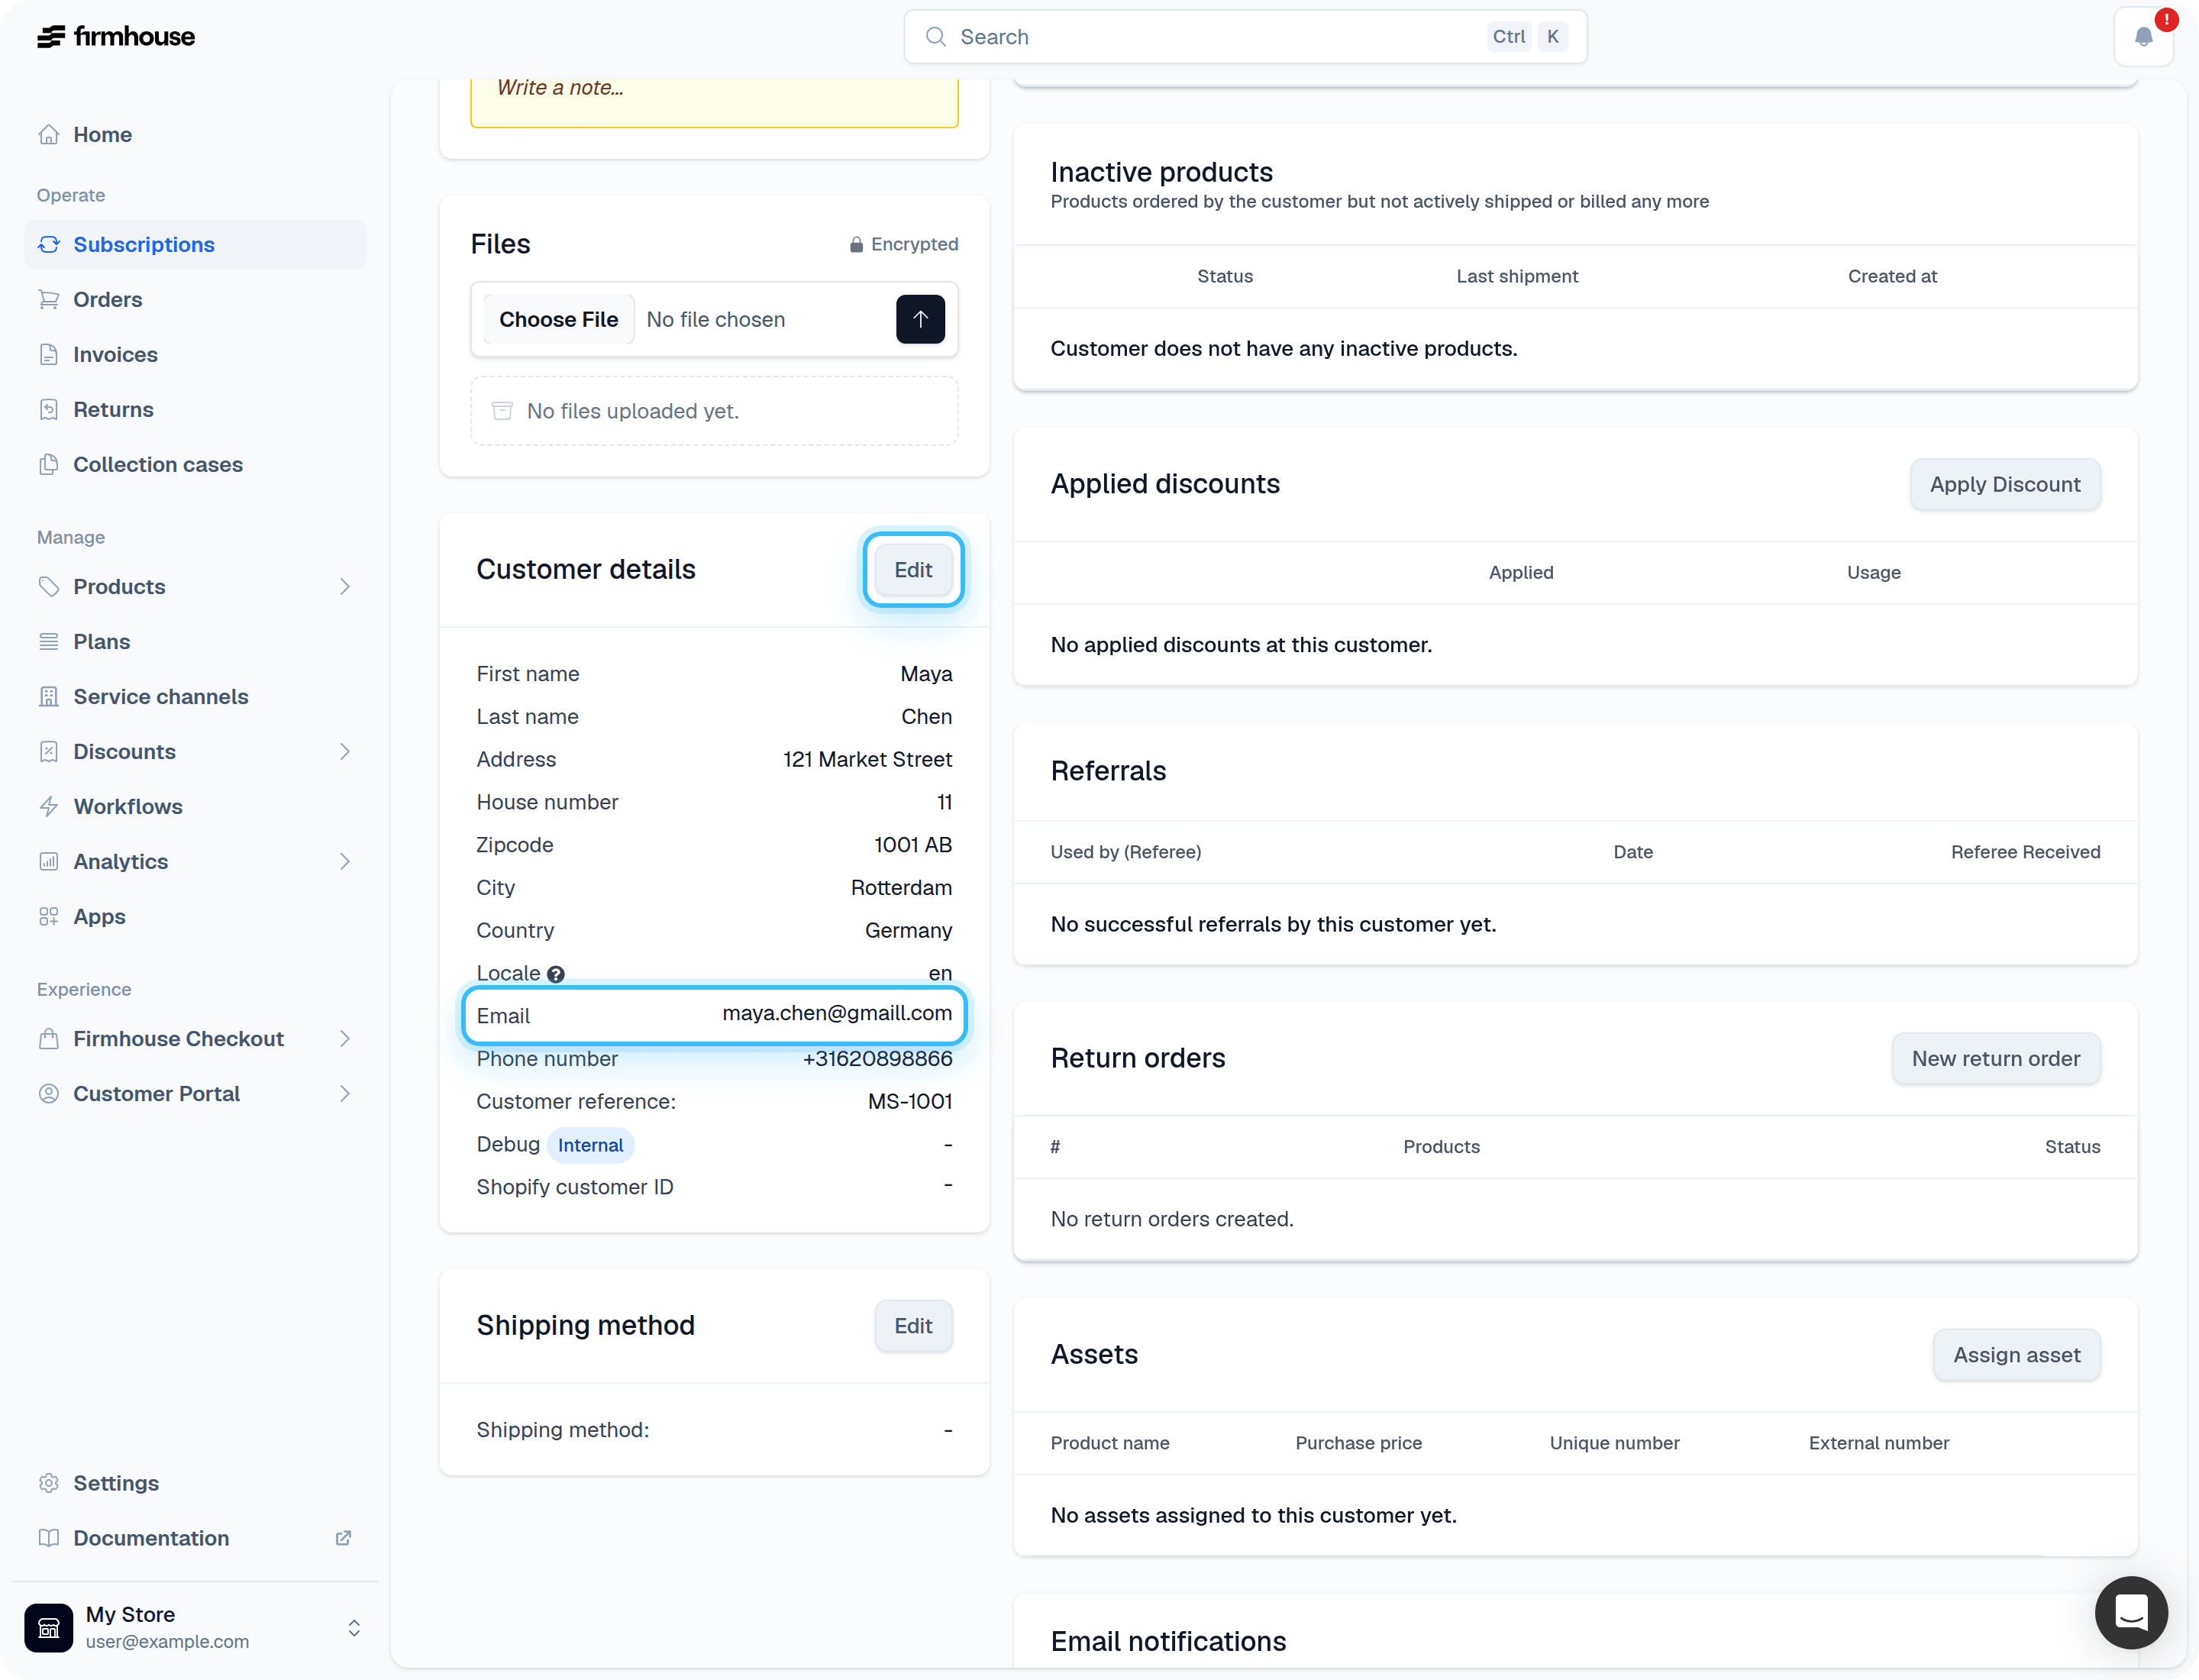Open Workflows in the sidebar
Viewport: 2199px width, 1680px height.
click(195, 806)
